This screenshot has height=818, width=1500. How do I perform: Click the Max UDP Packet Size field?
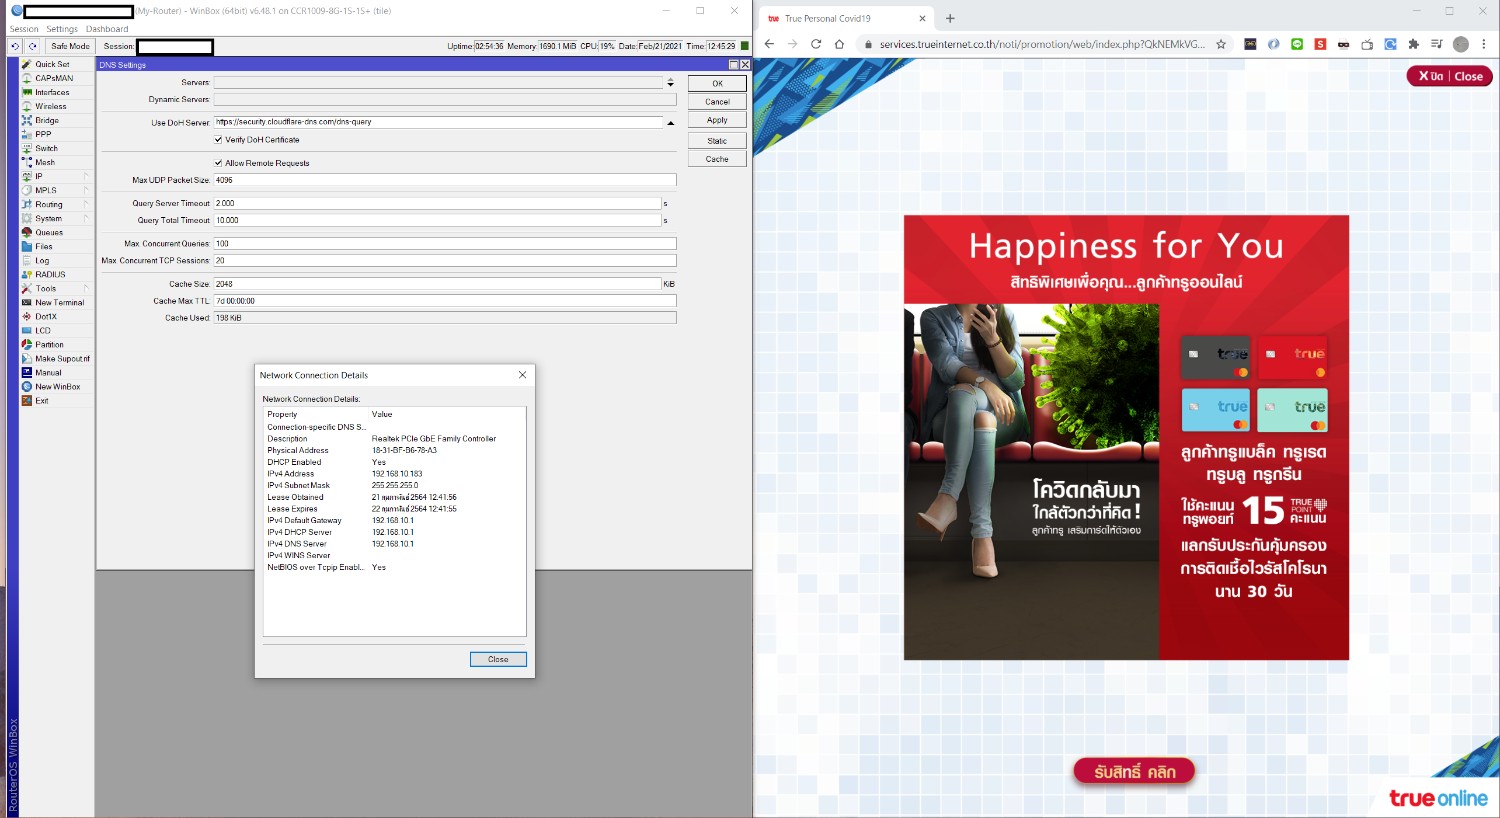[x=444, y=180]
